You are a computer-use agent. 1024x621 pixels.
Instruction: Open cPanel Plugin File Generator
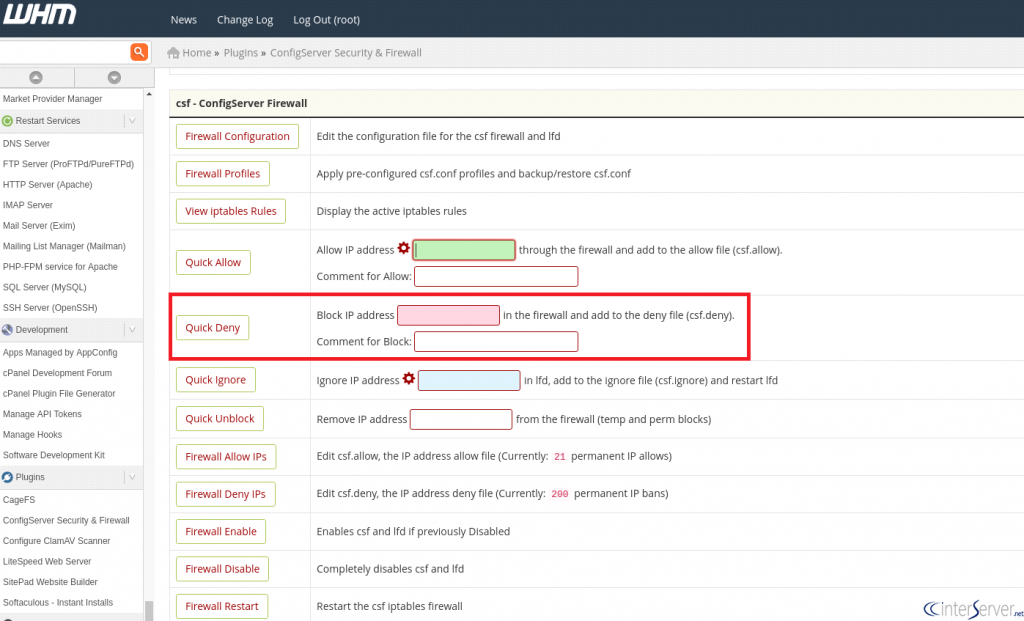click(x=59, y=394)
